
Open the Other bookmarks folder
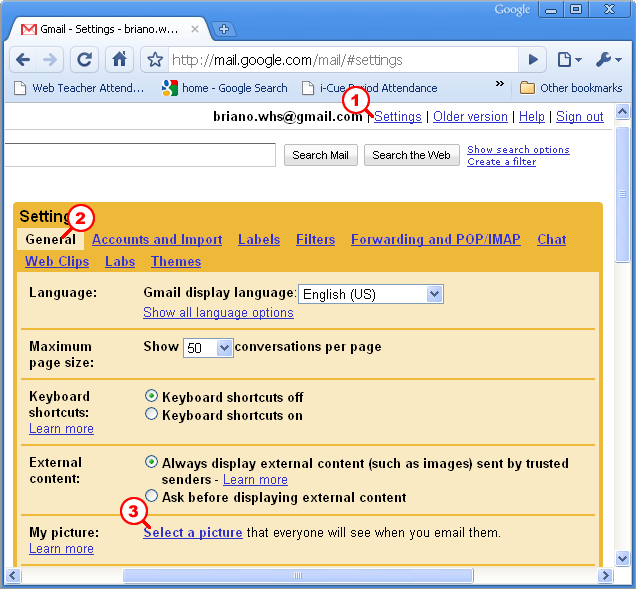(x=570, y=88)
